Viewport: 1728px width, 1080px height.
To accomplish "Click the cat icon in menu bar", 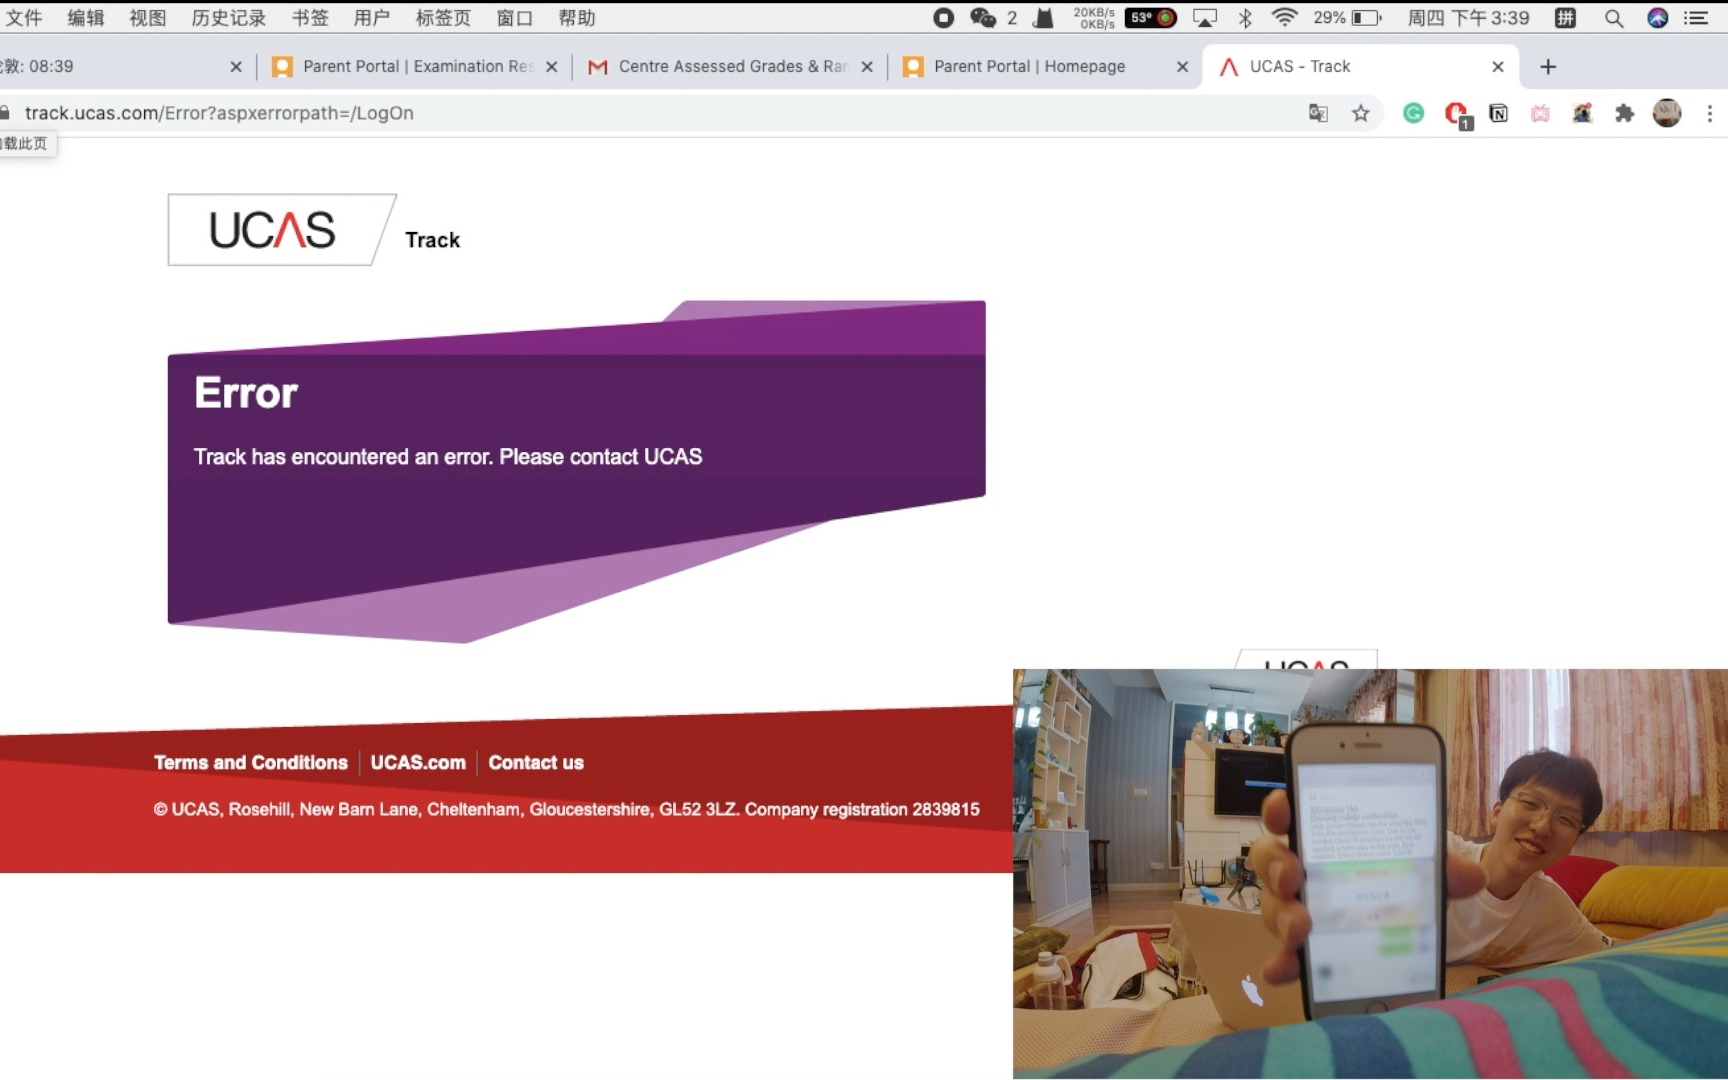I will [x=1044, y=18].
